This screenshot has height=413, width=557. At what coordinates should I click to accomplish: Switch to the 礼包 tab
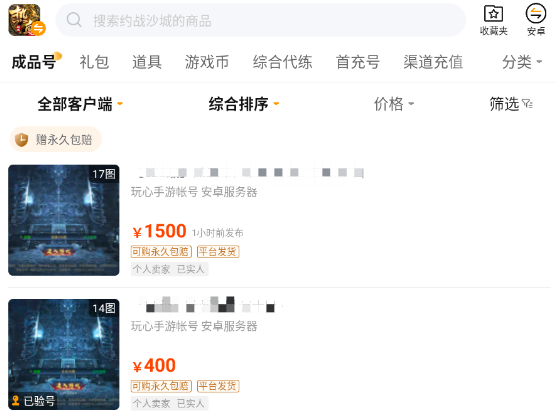click(x=94, y=62)
